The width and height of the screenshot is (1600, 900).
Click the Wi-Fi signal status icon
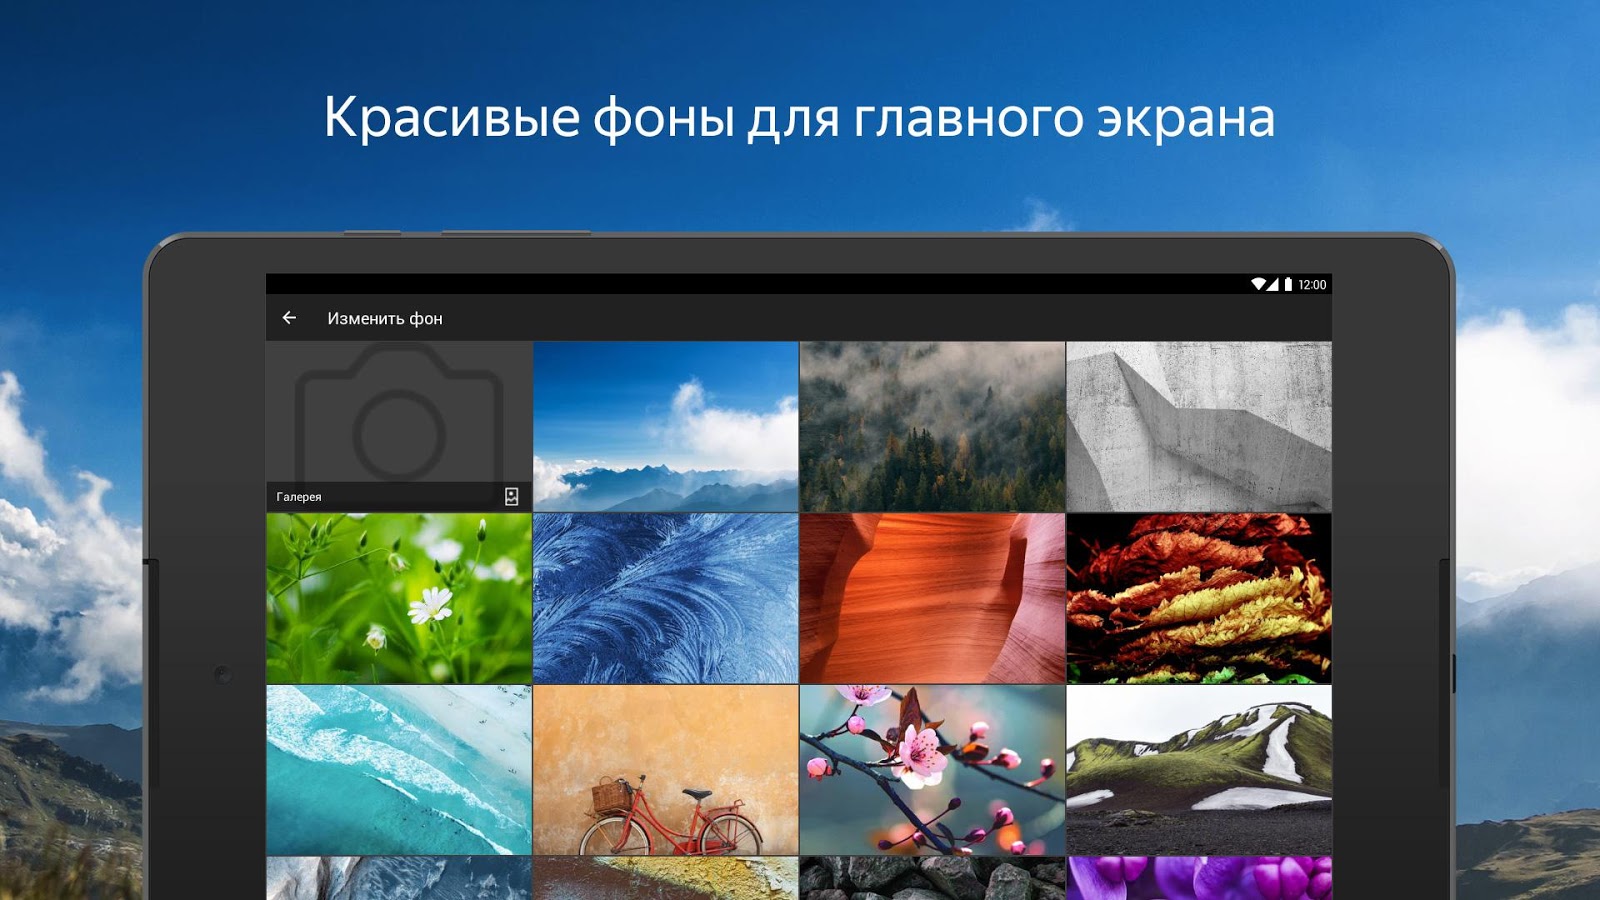[x=1259, y=284]
